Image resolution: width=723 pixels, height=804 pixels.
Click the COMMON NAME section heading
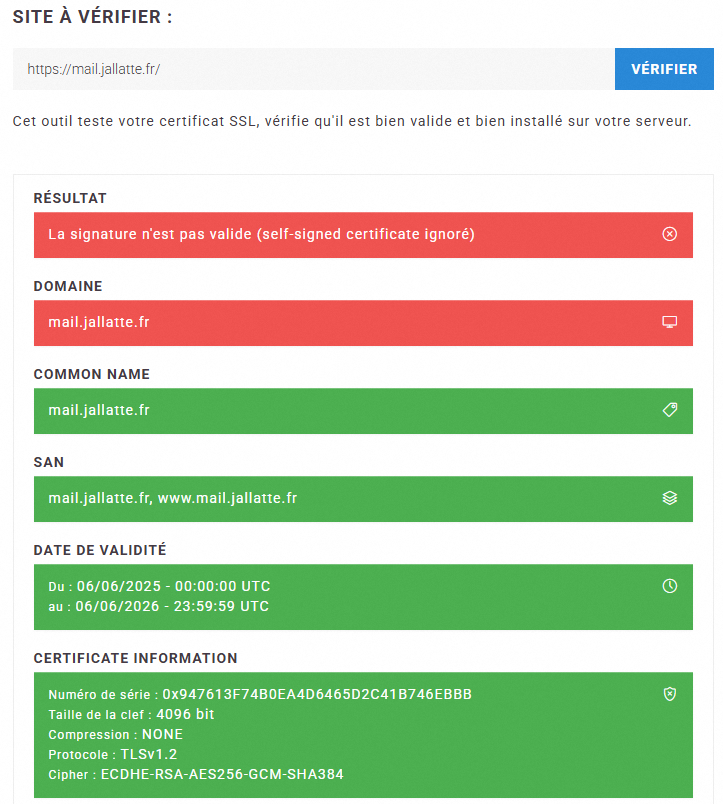(91, 374)
